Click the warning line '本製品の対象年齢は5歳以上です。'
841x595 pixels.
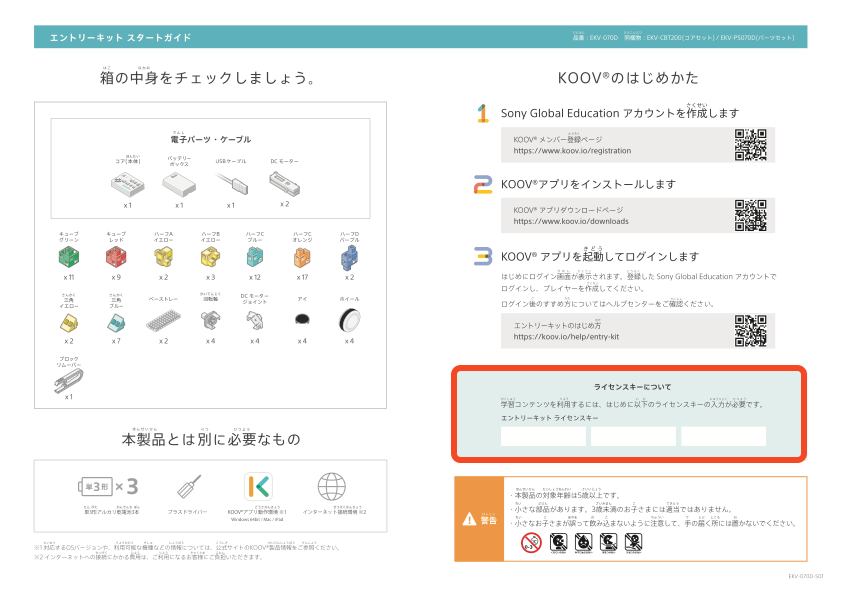(567, 495)
